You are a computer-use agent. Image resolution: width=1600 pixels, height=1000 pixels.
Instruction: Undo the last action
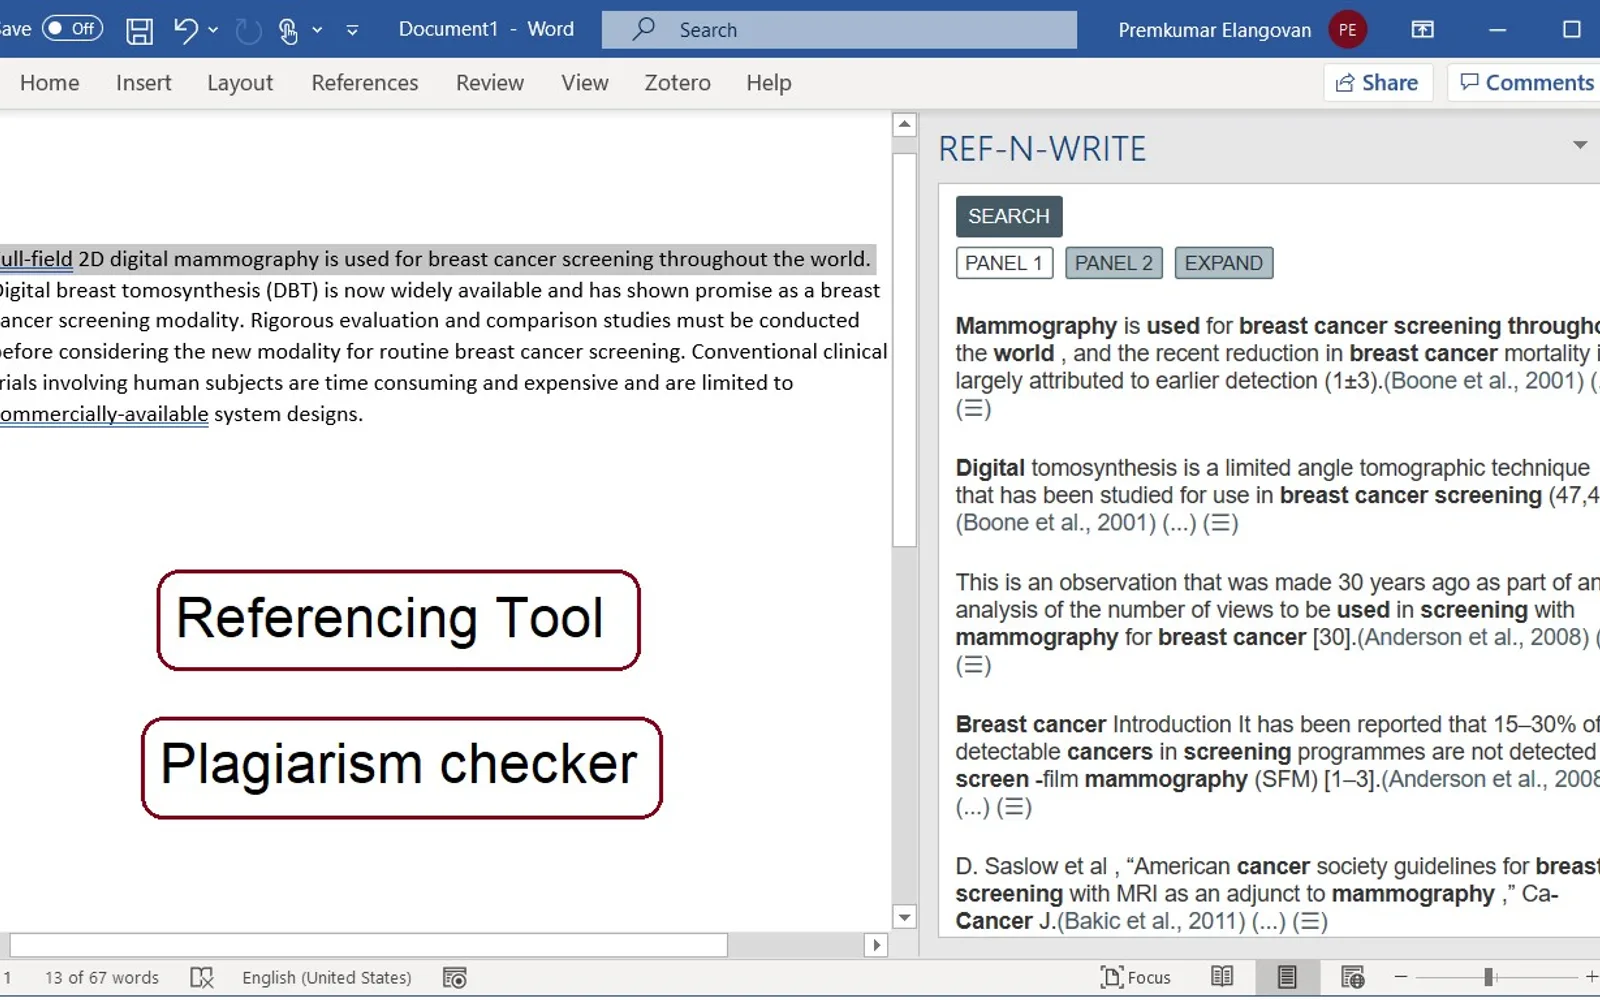pyautogui.click(x=185, y=30)
